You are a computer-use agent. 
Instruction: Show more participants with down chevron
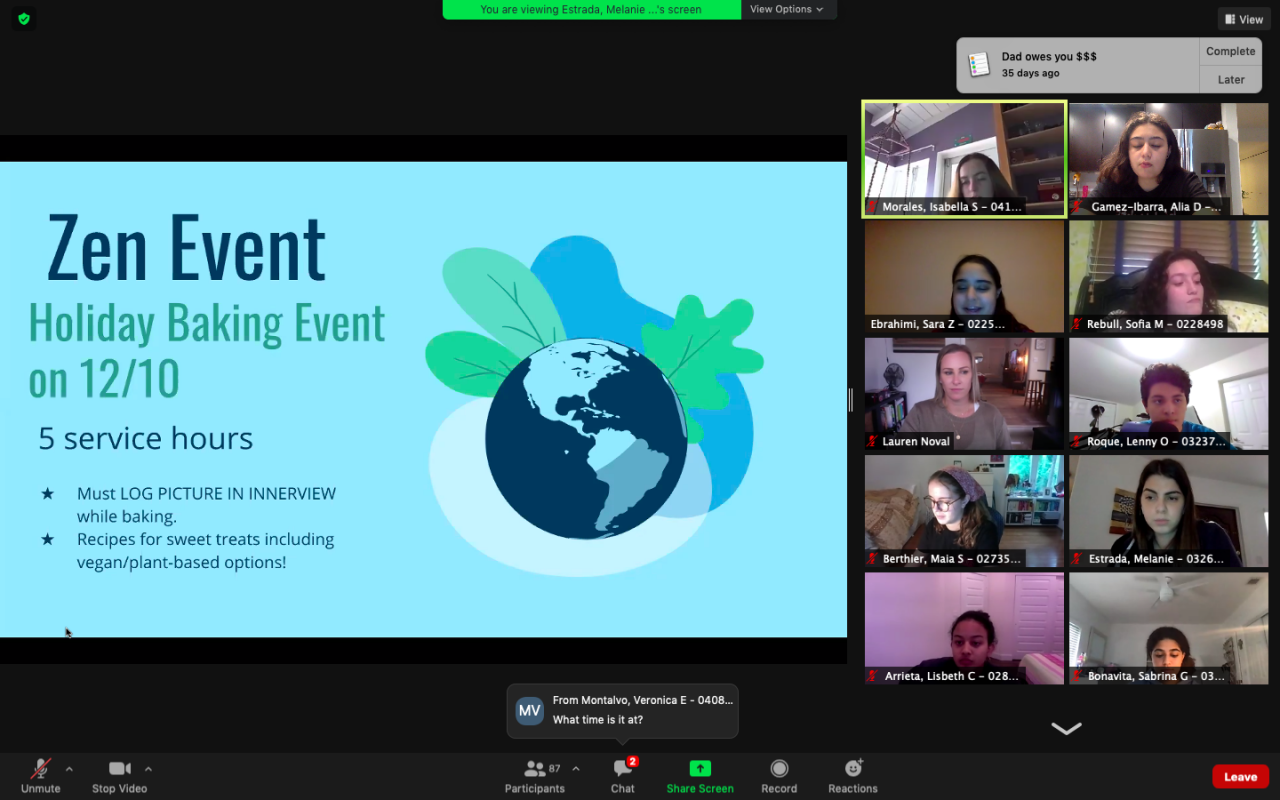(x=1066, y=729)
